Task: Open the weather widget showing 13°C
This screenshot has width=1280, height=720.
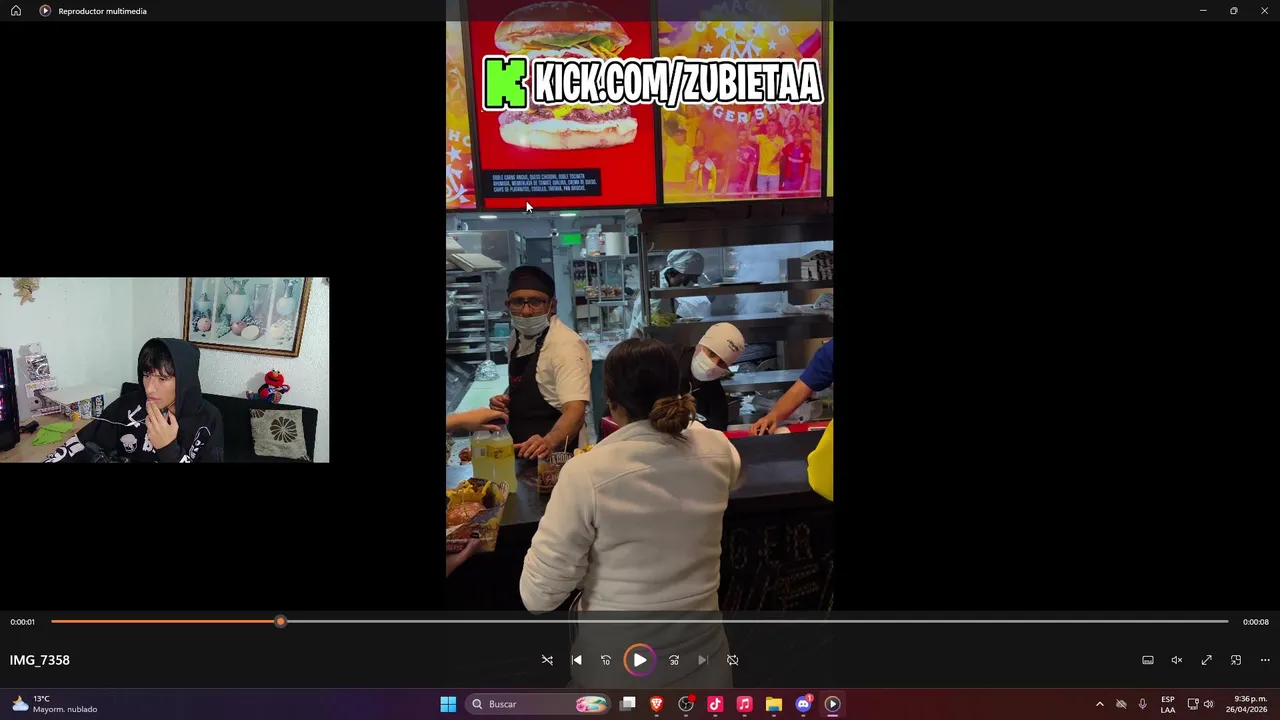Action: tap(55, 704)
